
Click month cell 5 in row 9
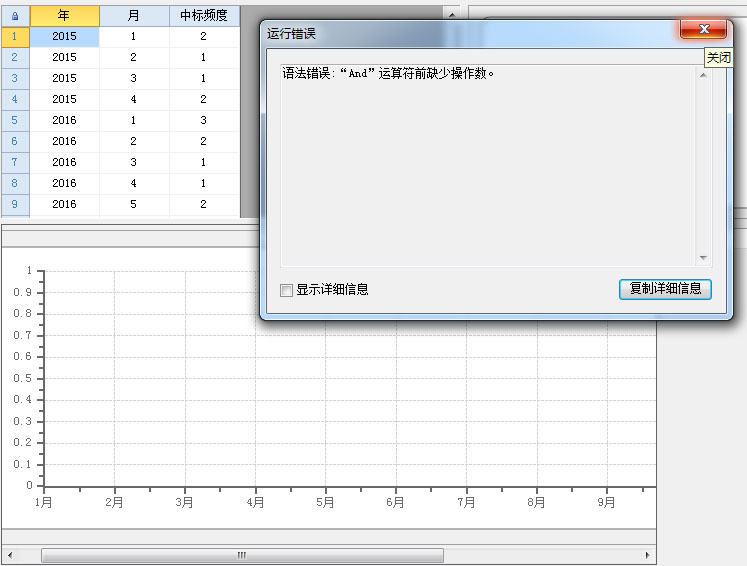134,204
